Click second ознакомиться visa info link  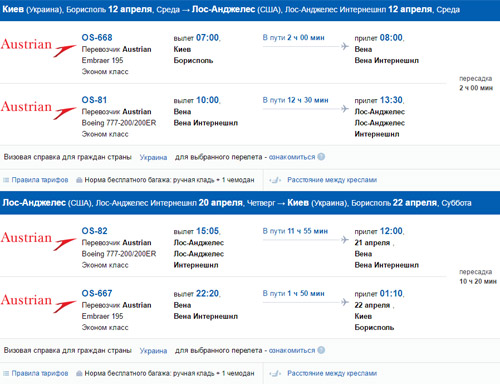click(292, 350)
